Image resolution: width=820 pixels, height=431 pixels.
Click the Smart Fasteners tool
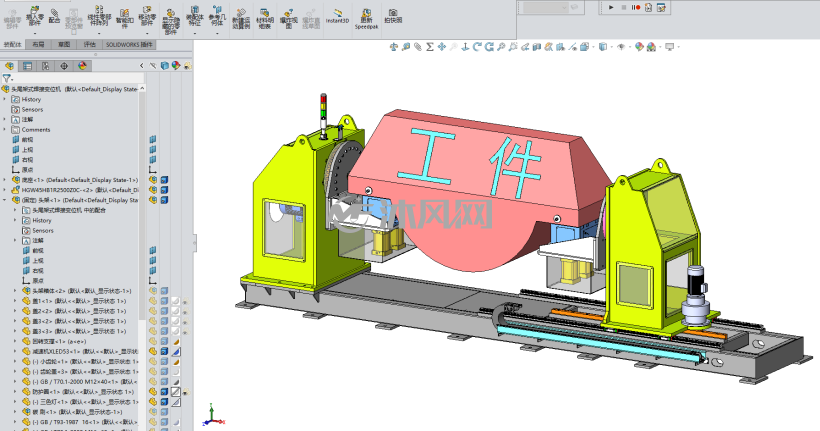[124, 18]
